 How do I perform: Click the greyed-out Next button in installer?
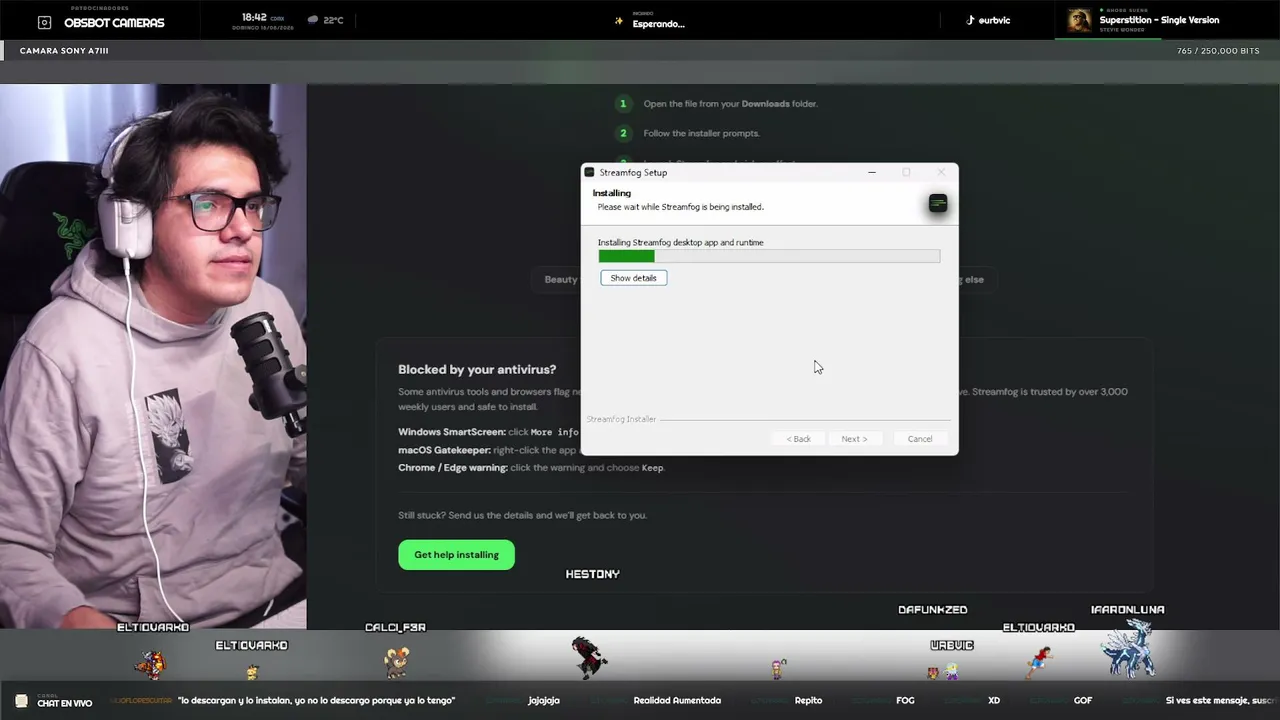854,439
